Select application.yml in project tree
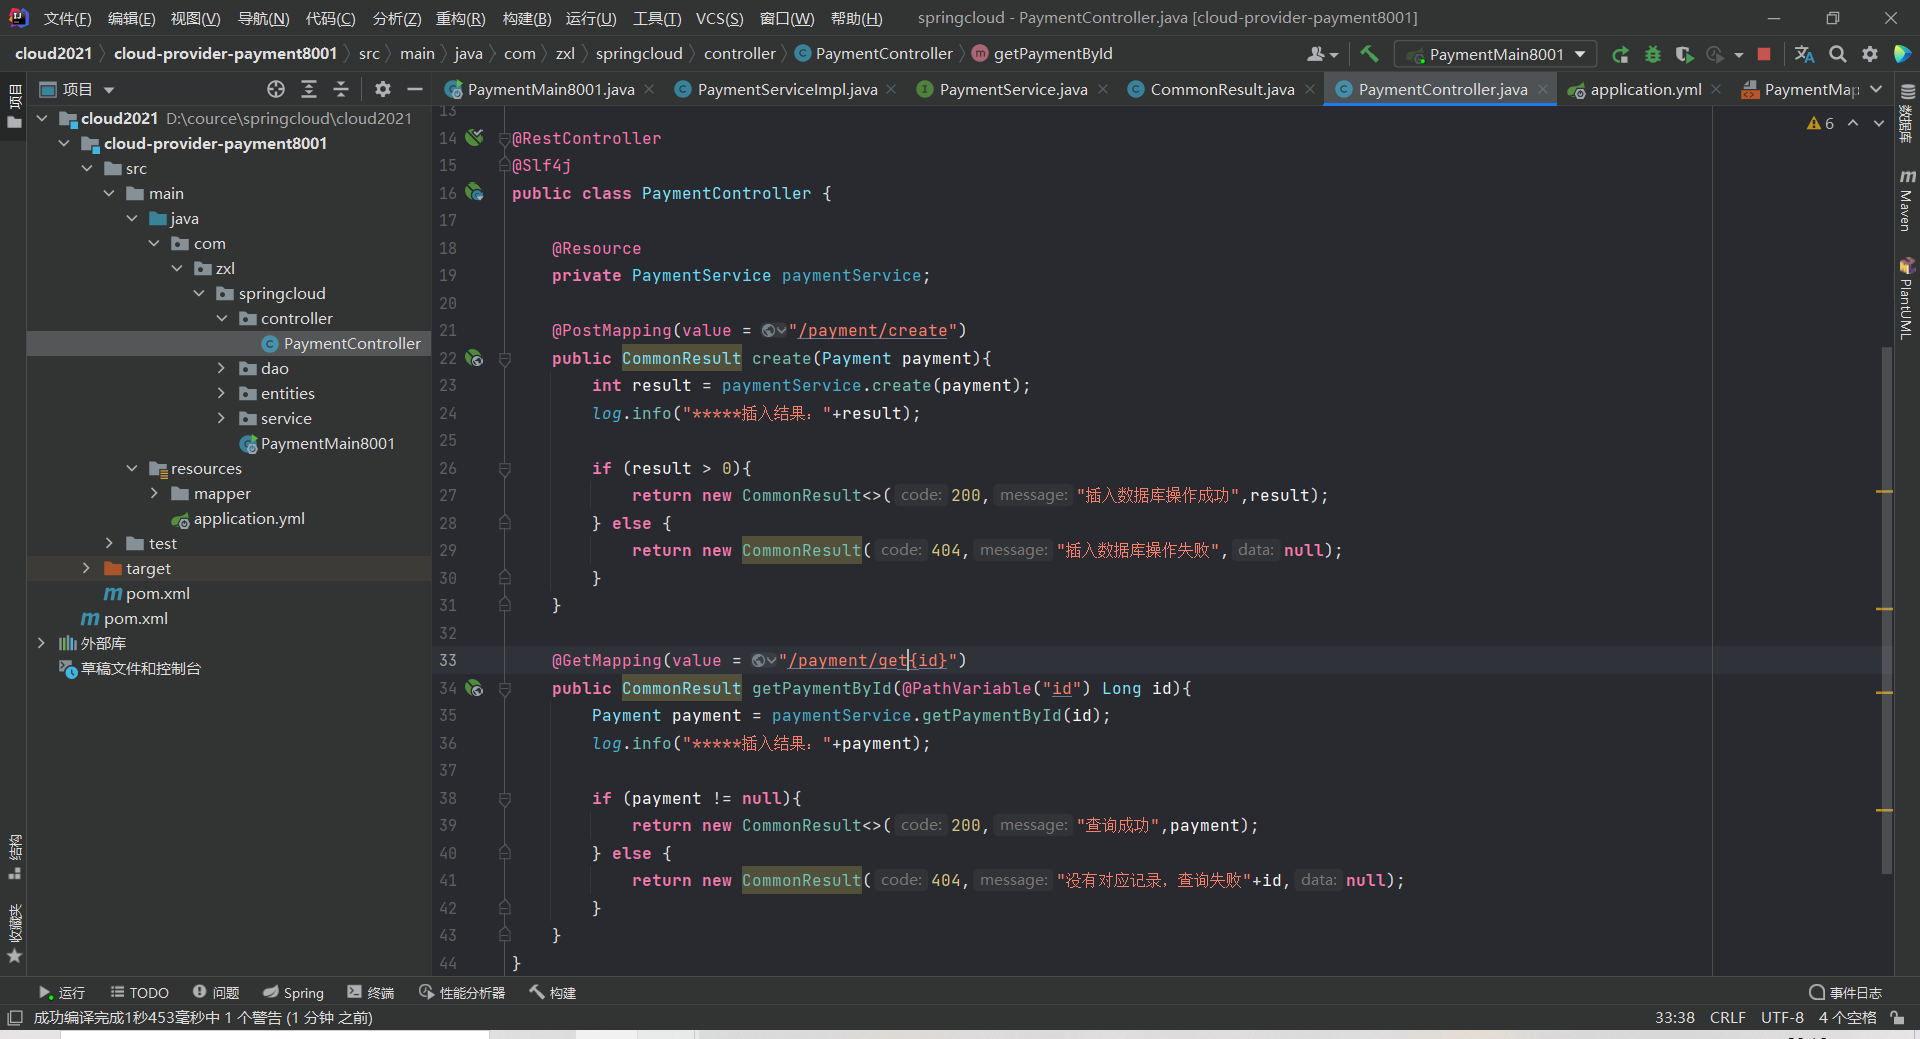The height and width of the screenshot is (1039, 1920). [x=249, y=518]
